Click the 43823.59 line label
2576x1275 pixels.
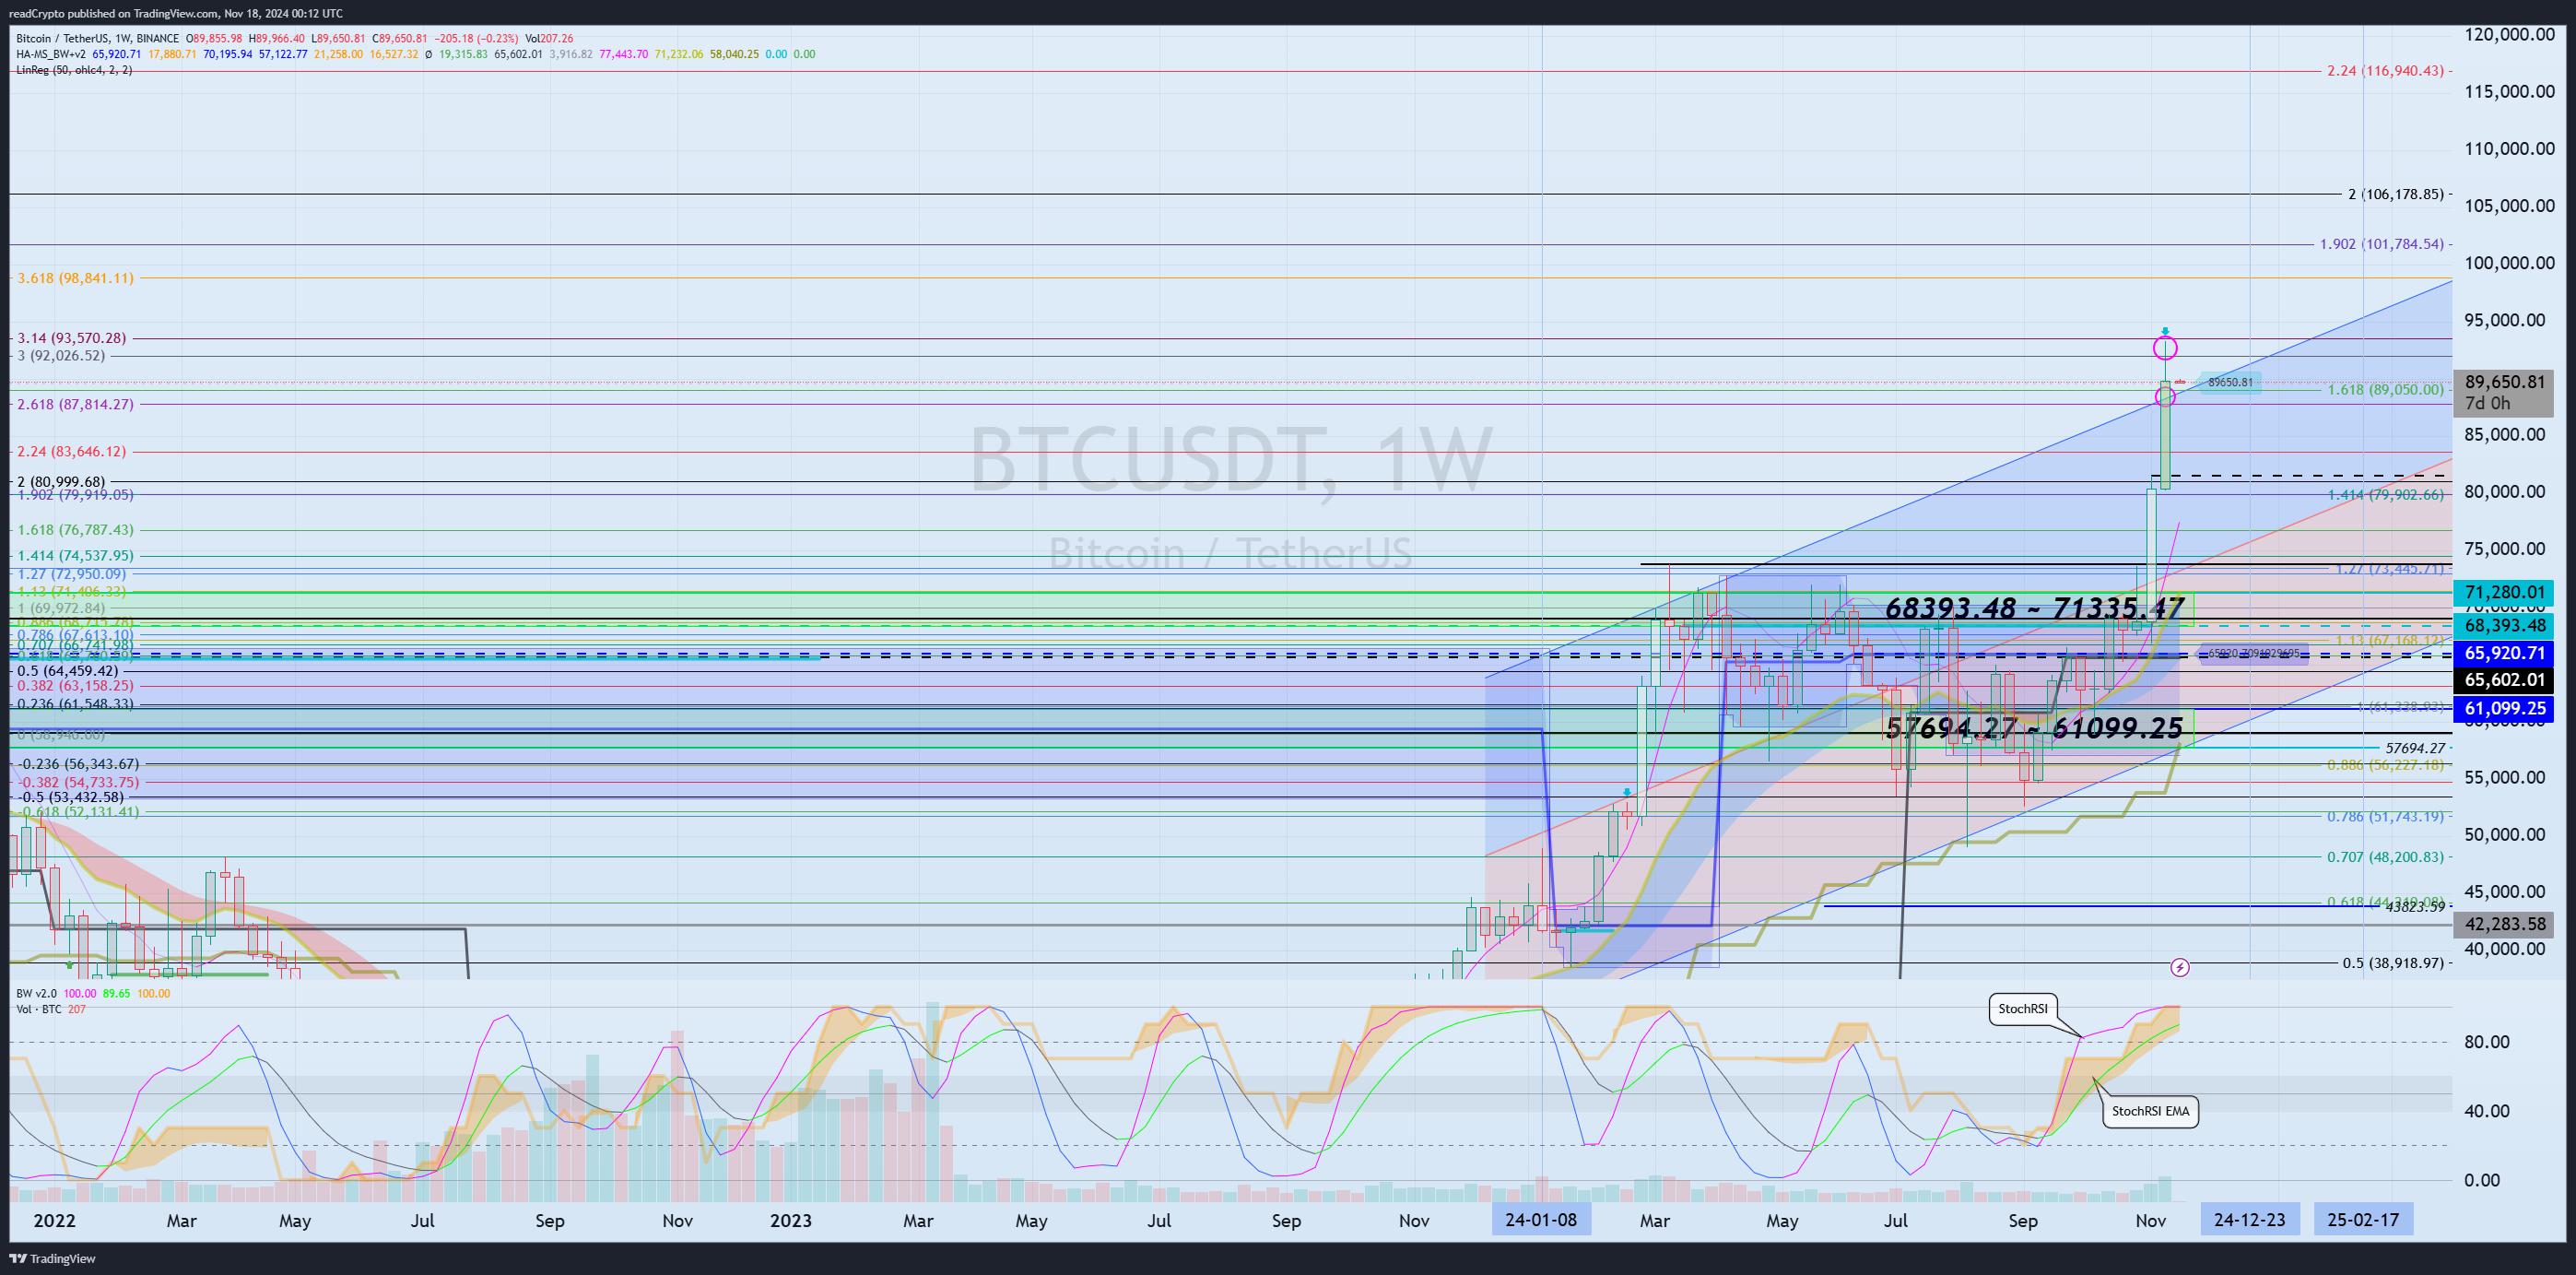[2415, 906]
